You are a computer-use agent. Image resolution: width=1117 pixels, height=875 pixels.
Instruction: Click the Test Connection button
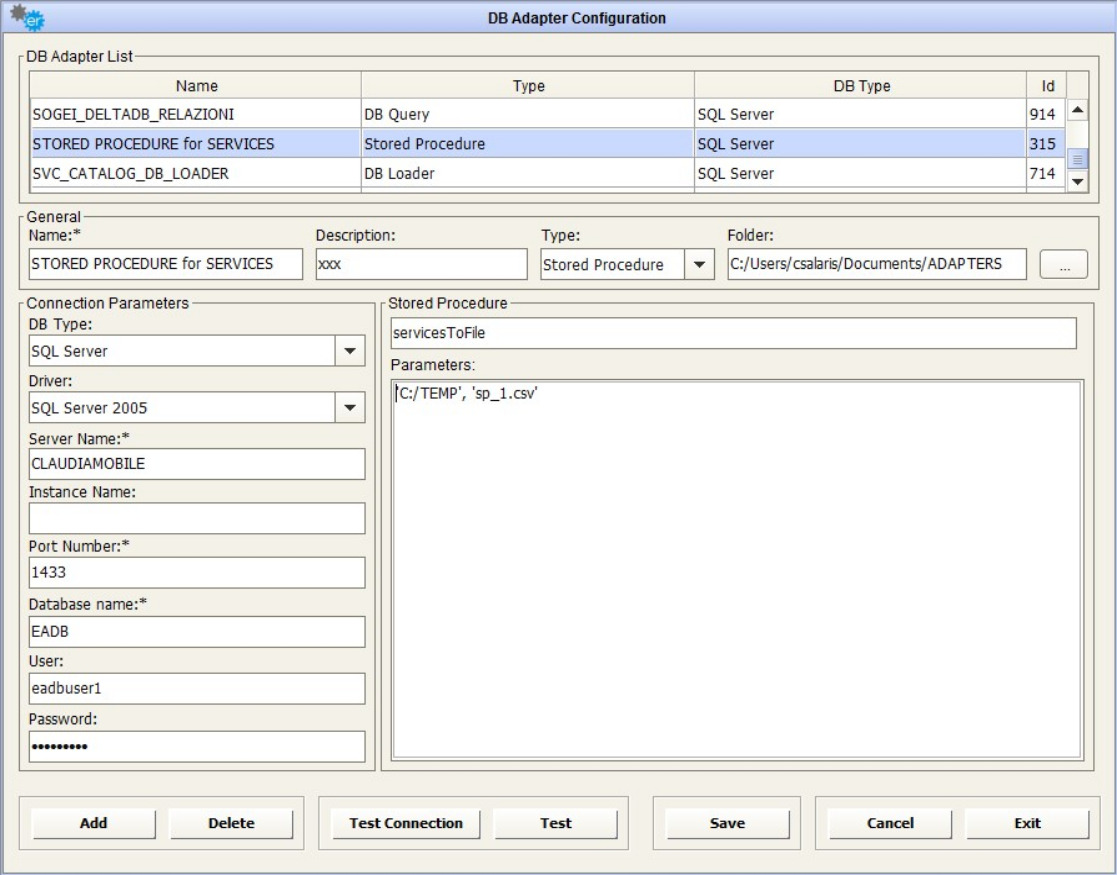(x=405, y=823)
